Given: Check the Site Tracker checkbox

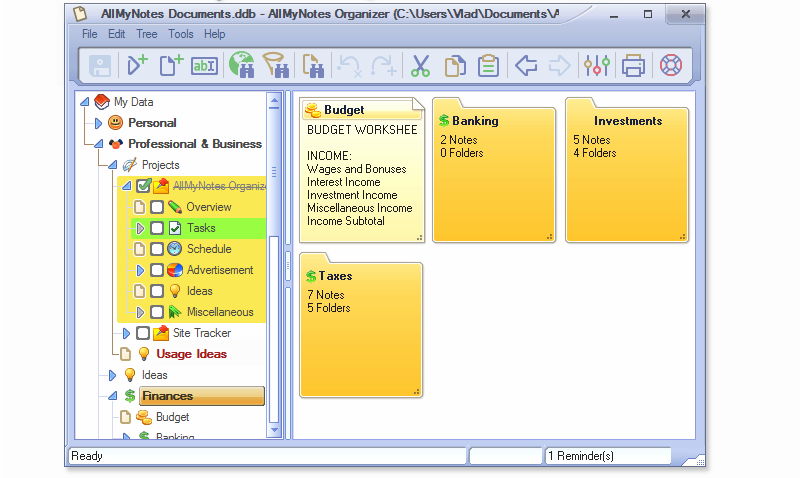Looking at the screenshot, I should 143,333.
